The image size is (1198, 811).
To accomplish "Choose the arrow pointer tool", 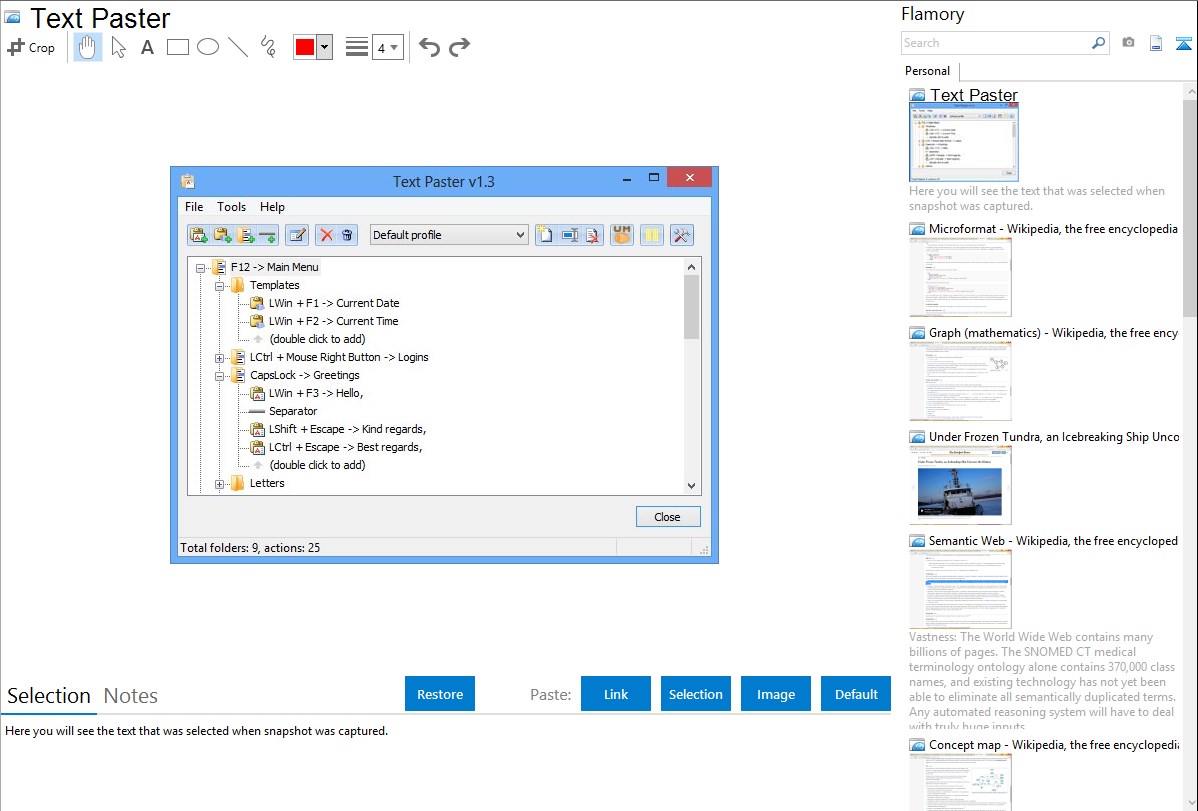I will coord(118,47).
